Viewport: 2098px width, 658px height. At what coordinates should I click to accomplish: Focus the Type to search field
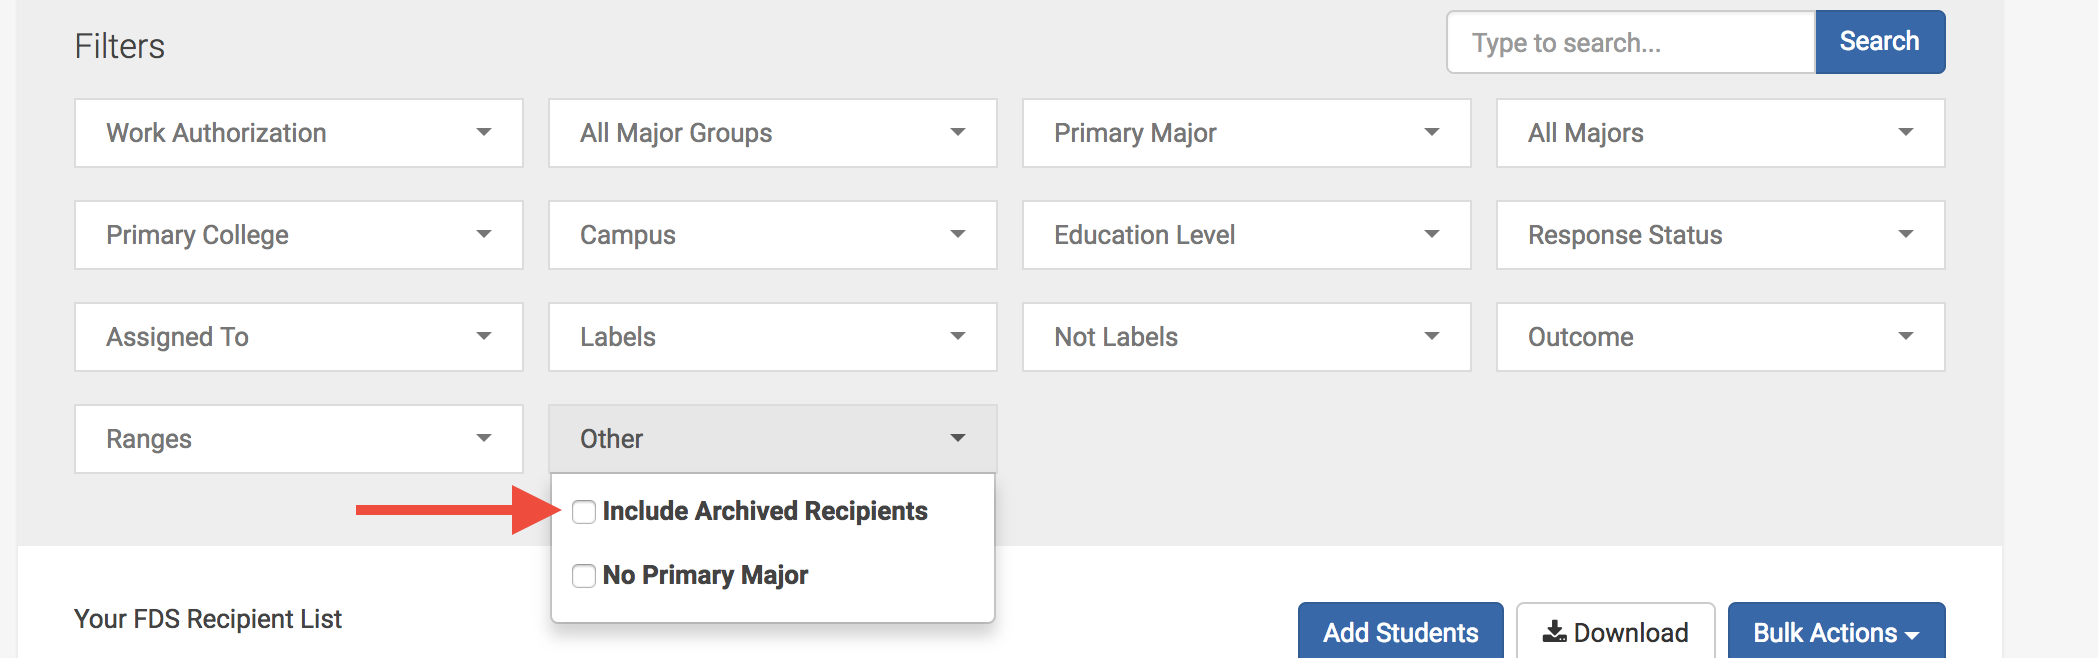pos(1631,42)
